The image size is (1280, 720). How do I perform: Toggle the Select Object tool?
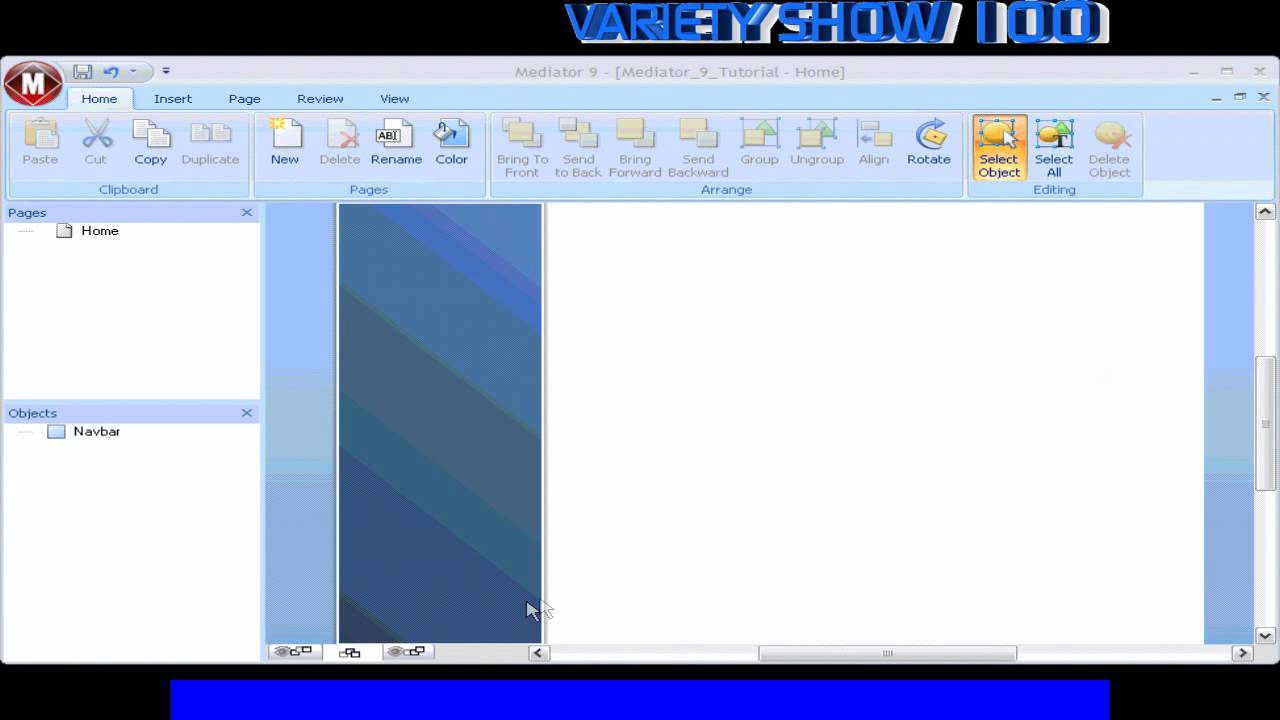[x=999, y=149]
